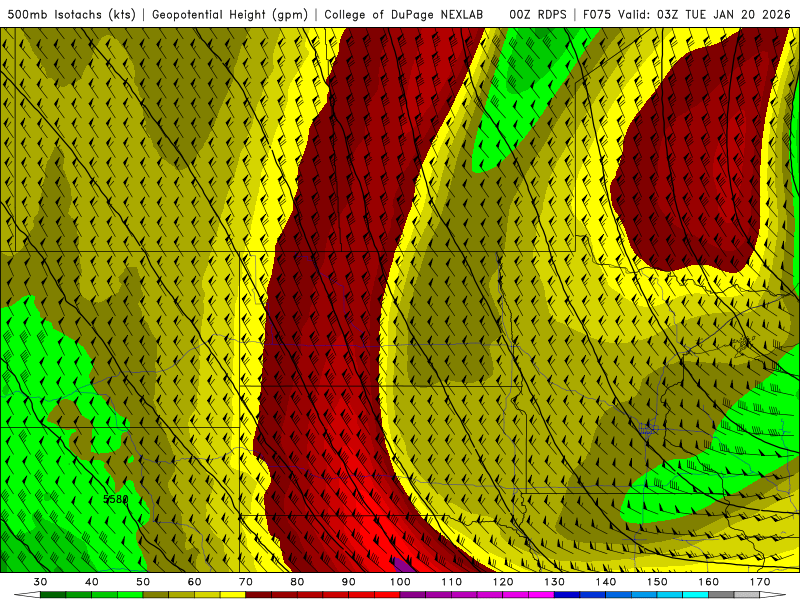Click the '120' legend value
The width and height of the screenshot is (800, 600).
pyautogui.click(x=503, y=582)
